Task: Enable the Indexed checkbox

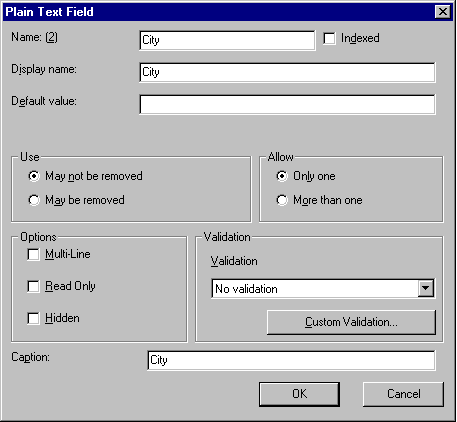Action: pos(329,38)
